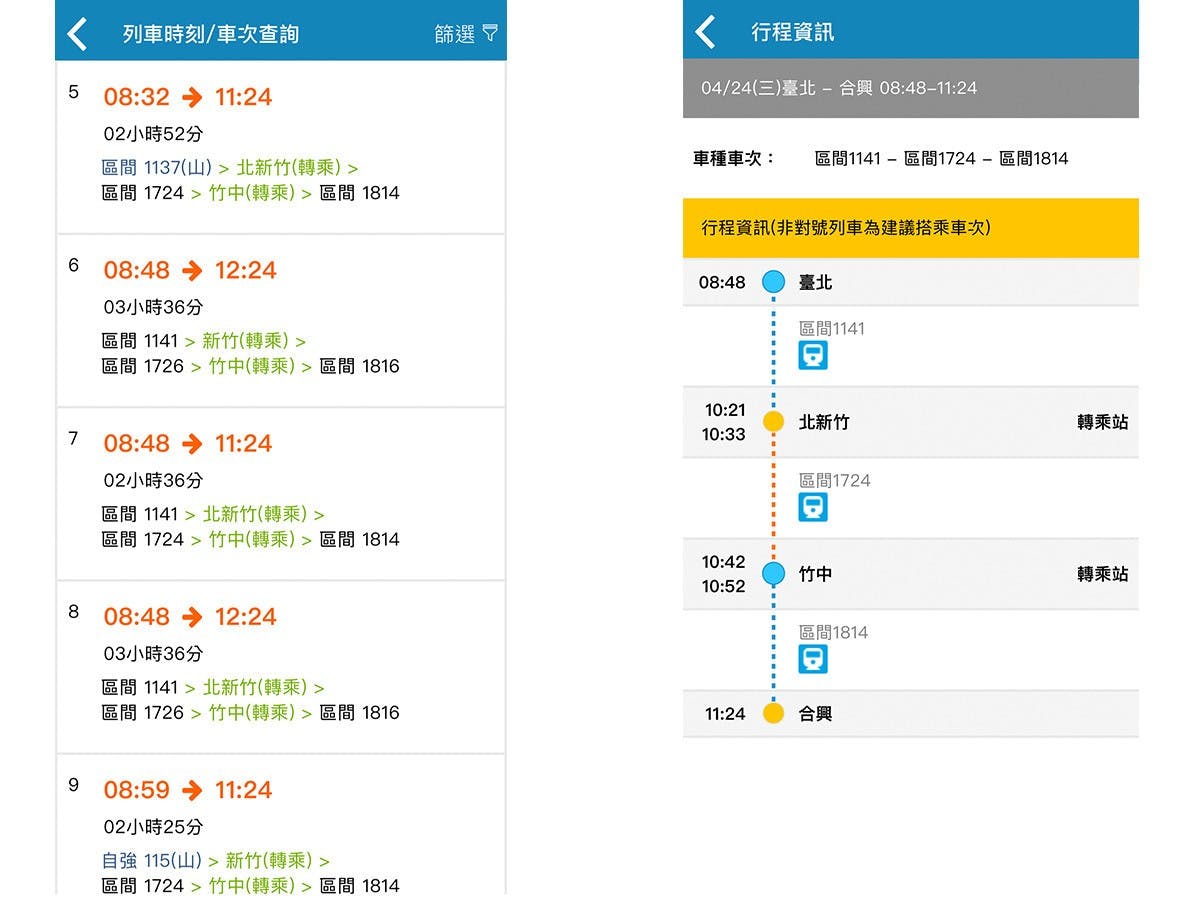Image resolution: width=1200 pixels, height=900 pixels.
Task: Open itinerary 7 arriving at 11:24
Action: pyautogui.click(x=280, y=493)
